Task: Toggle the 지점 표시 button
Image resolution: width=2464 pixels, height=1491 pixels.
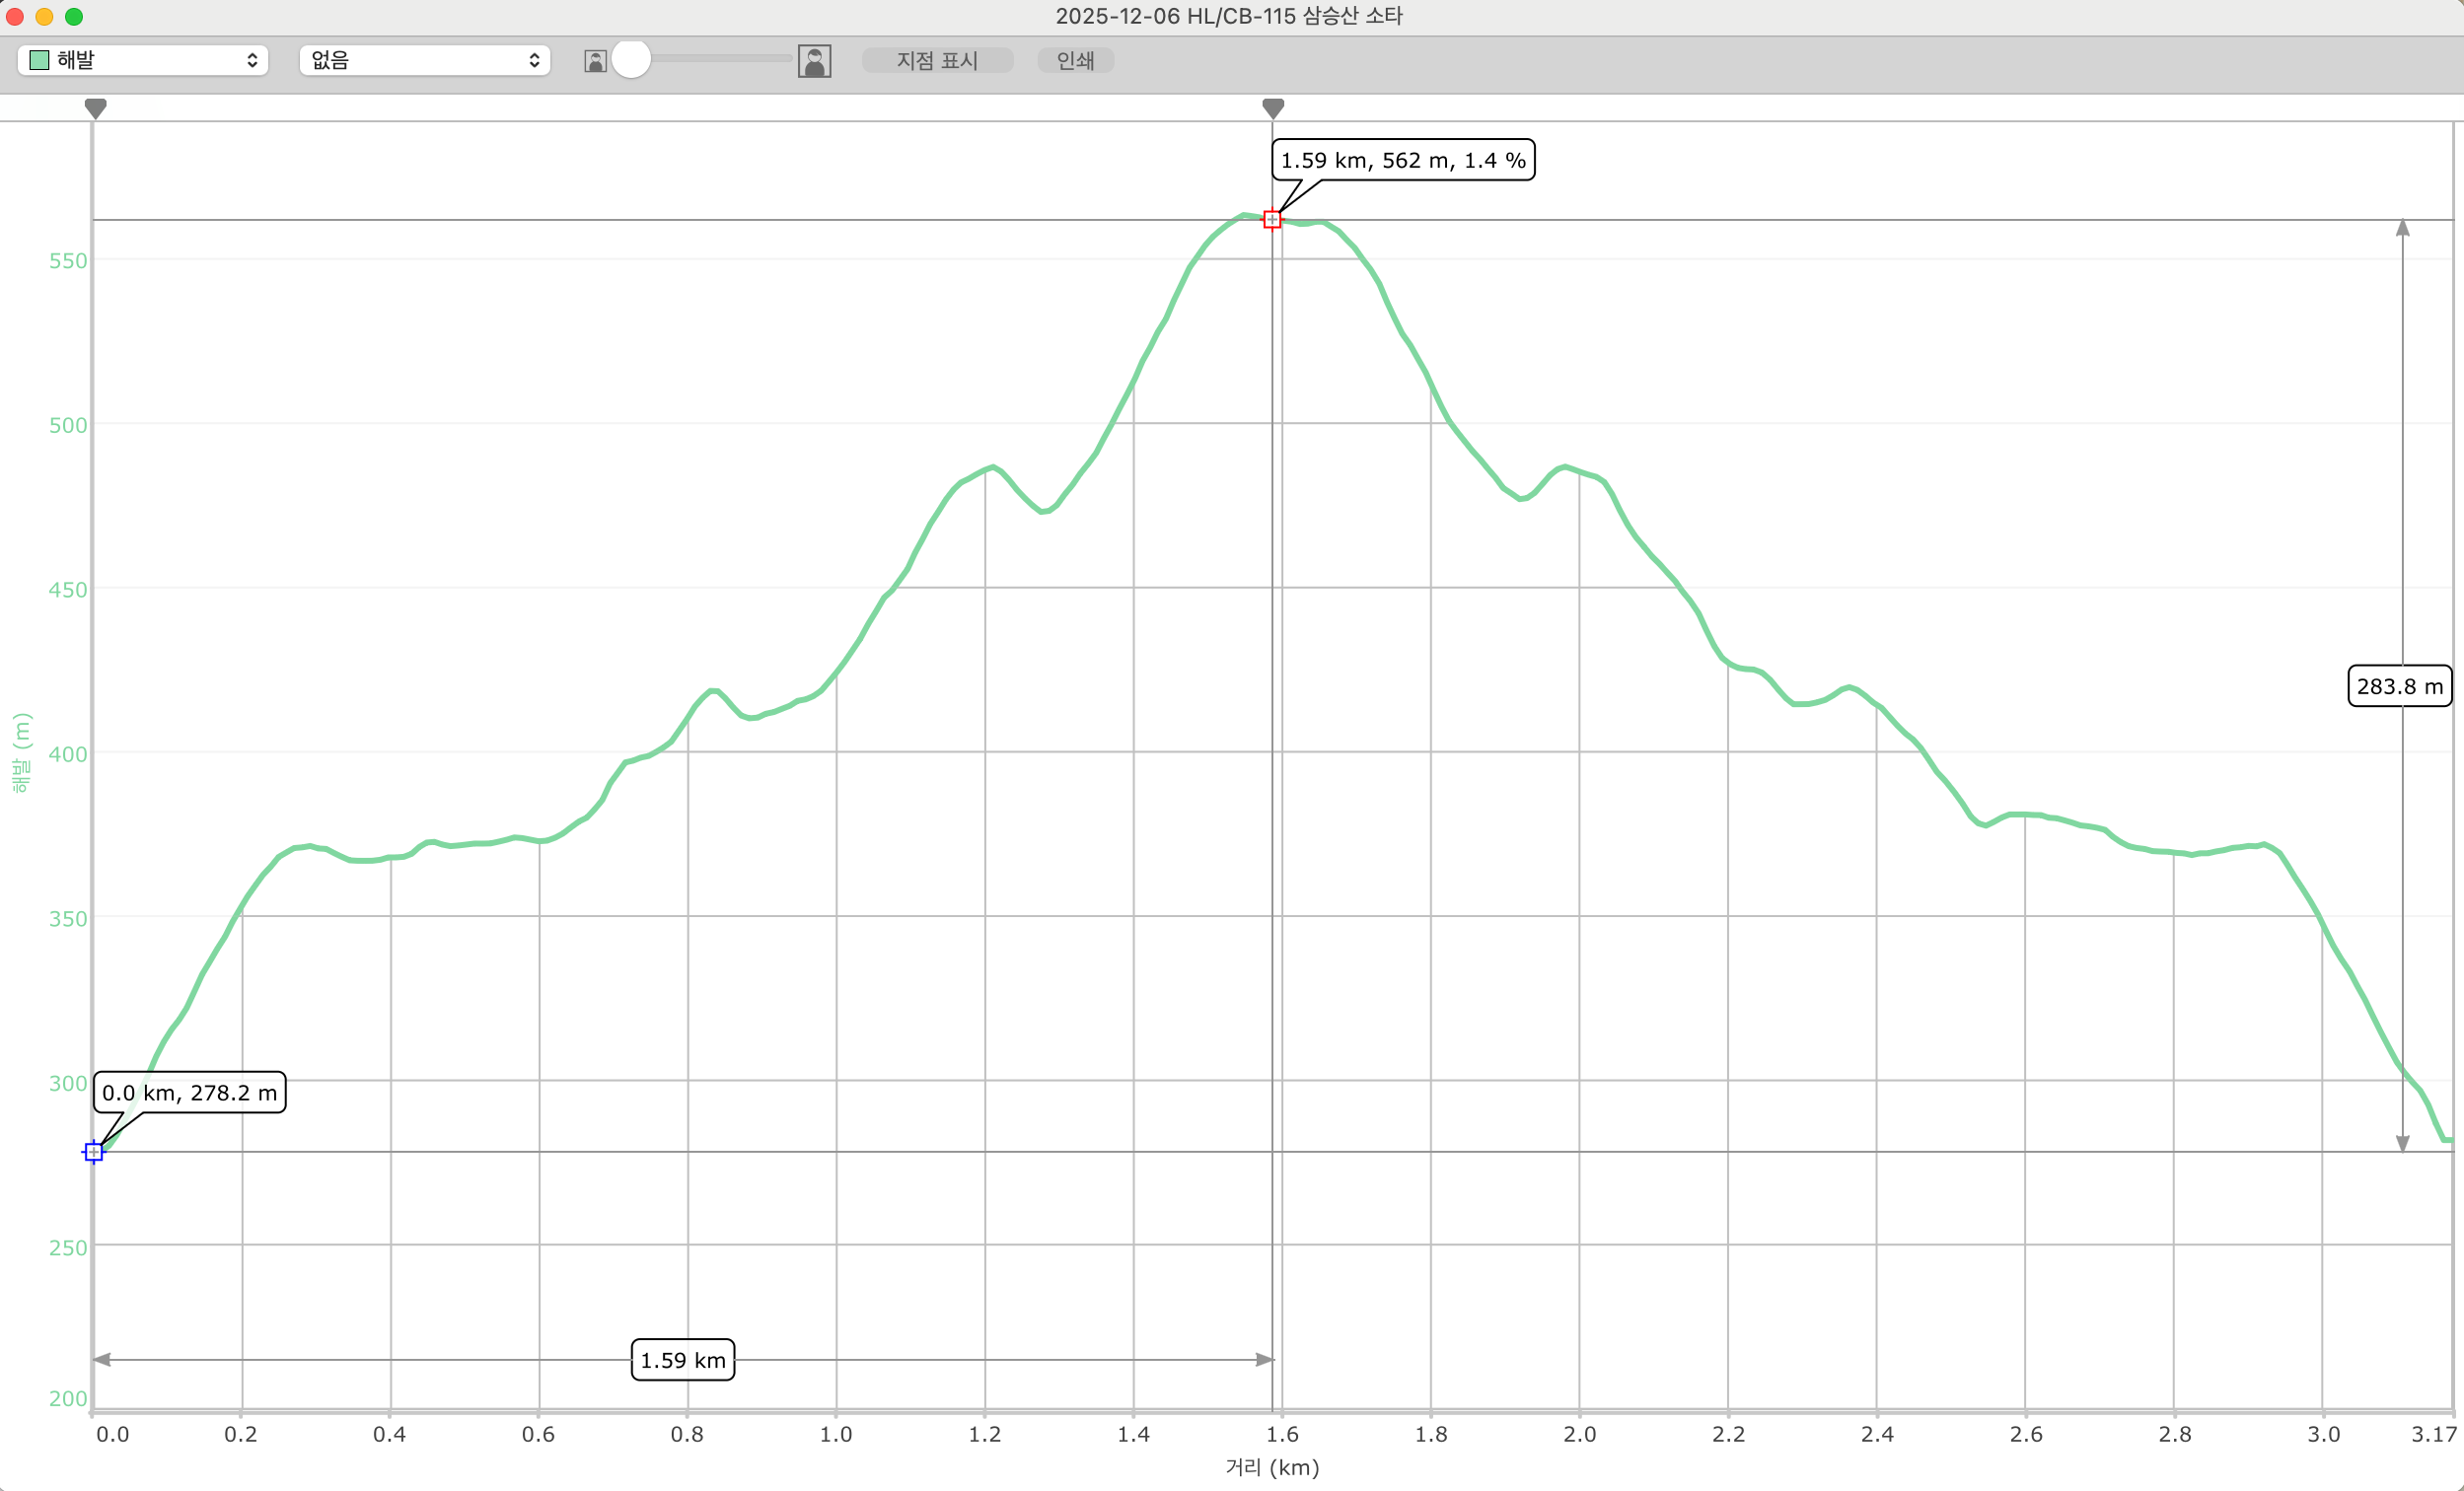Action: [937, 60]
